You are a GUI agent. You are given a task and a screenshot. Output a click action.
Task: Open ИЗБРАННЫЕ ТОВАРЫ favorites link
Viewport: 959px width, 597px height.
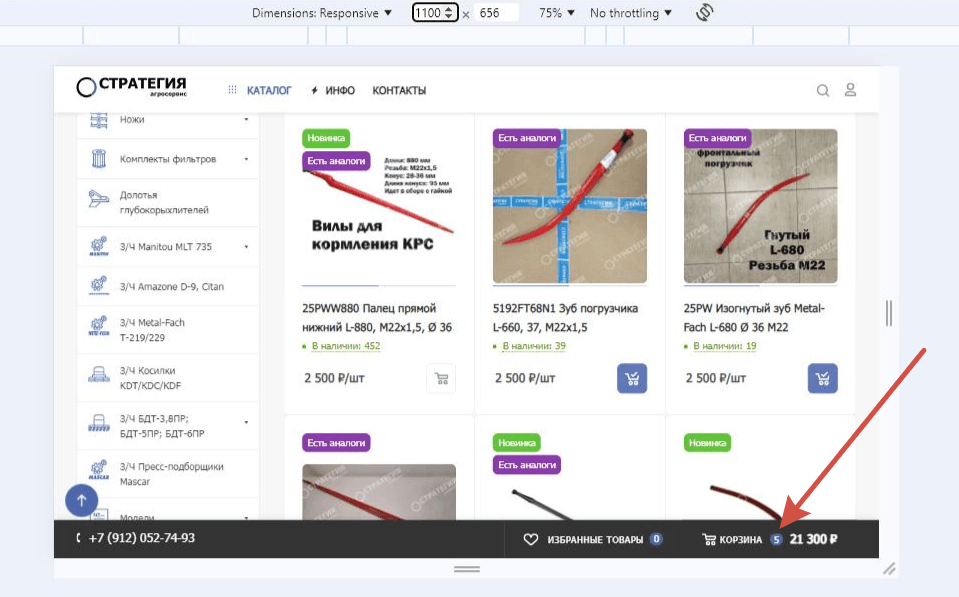[595, 540]
